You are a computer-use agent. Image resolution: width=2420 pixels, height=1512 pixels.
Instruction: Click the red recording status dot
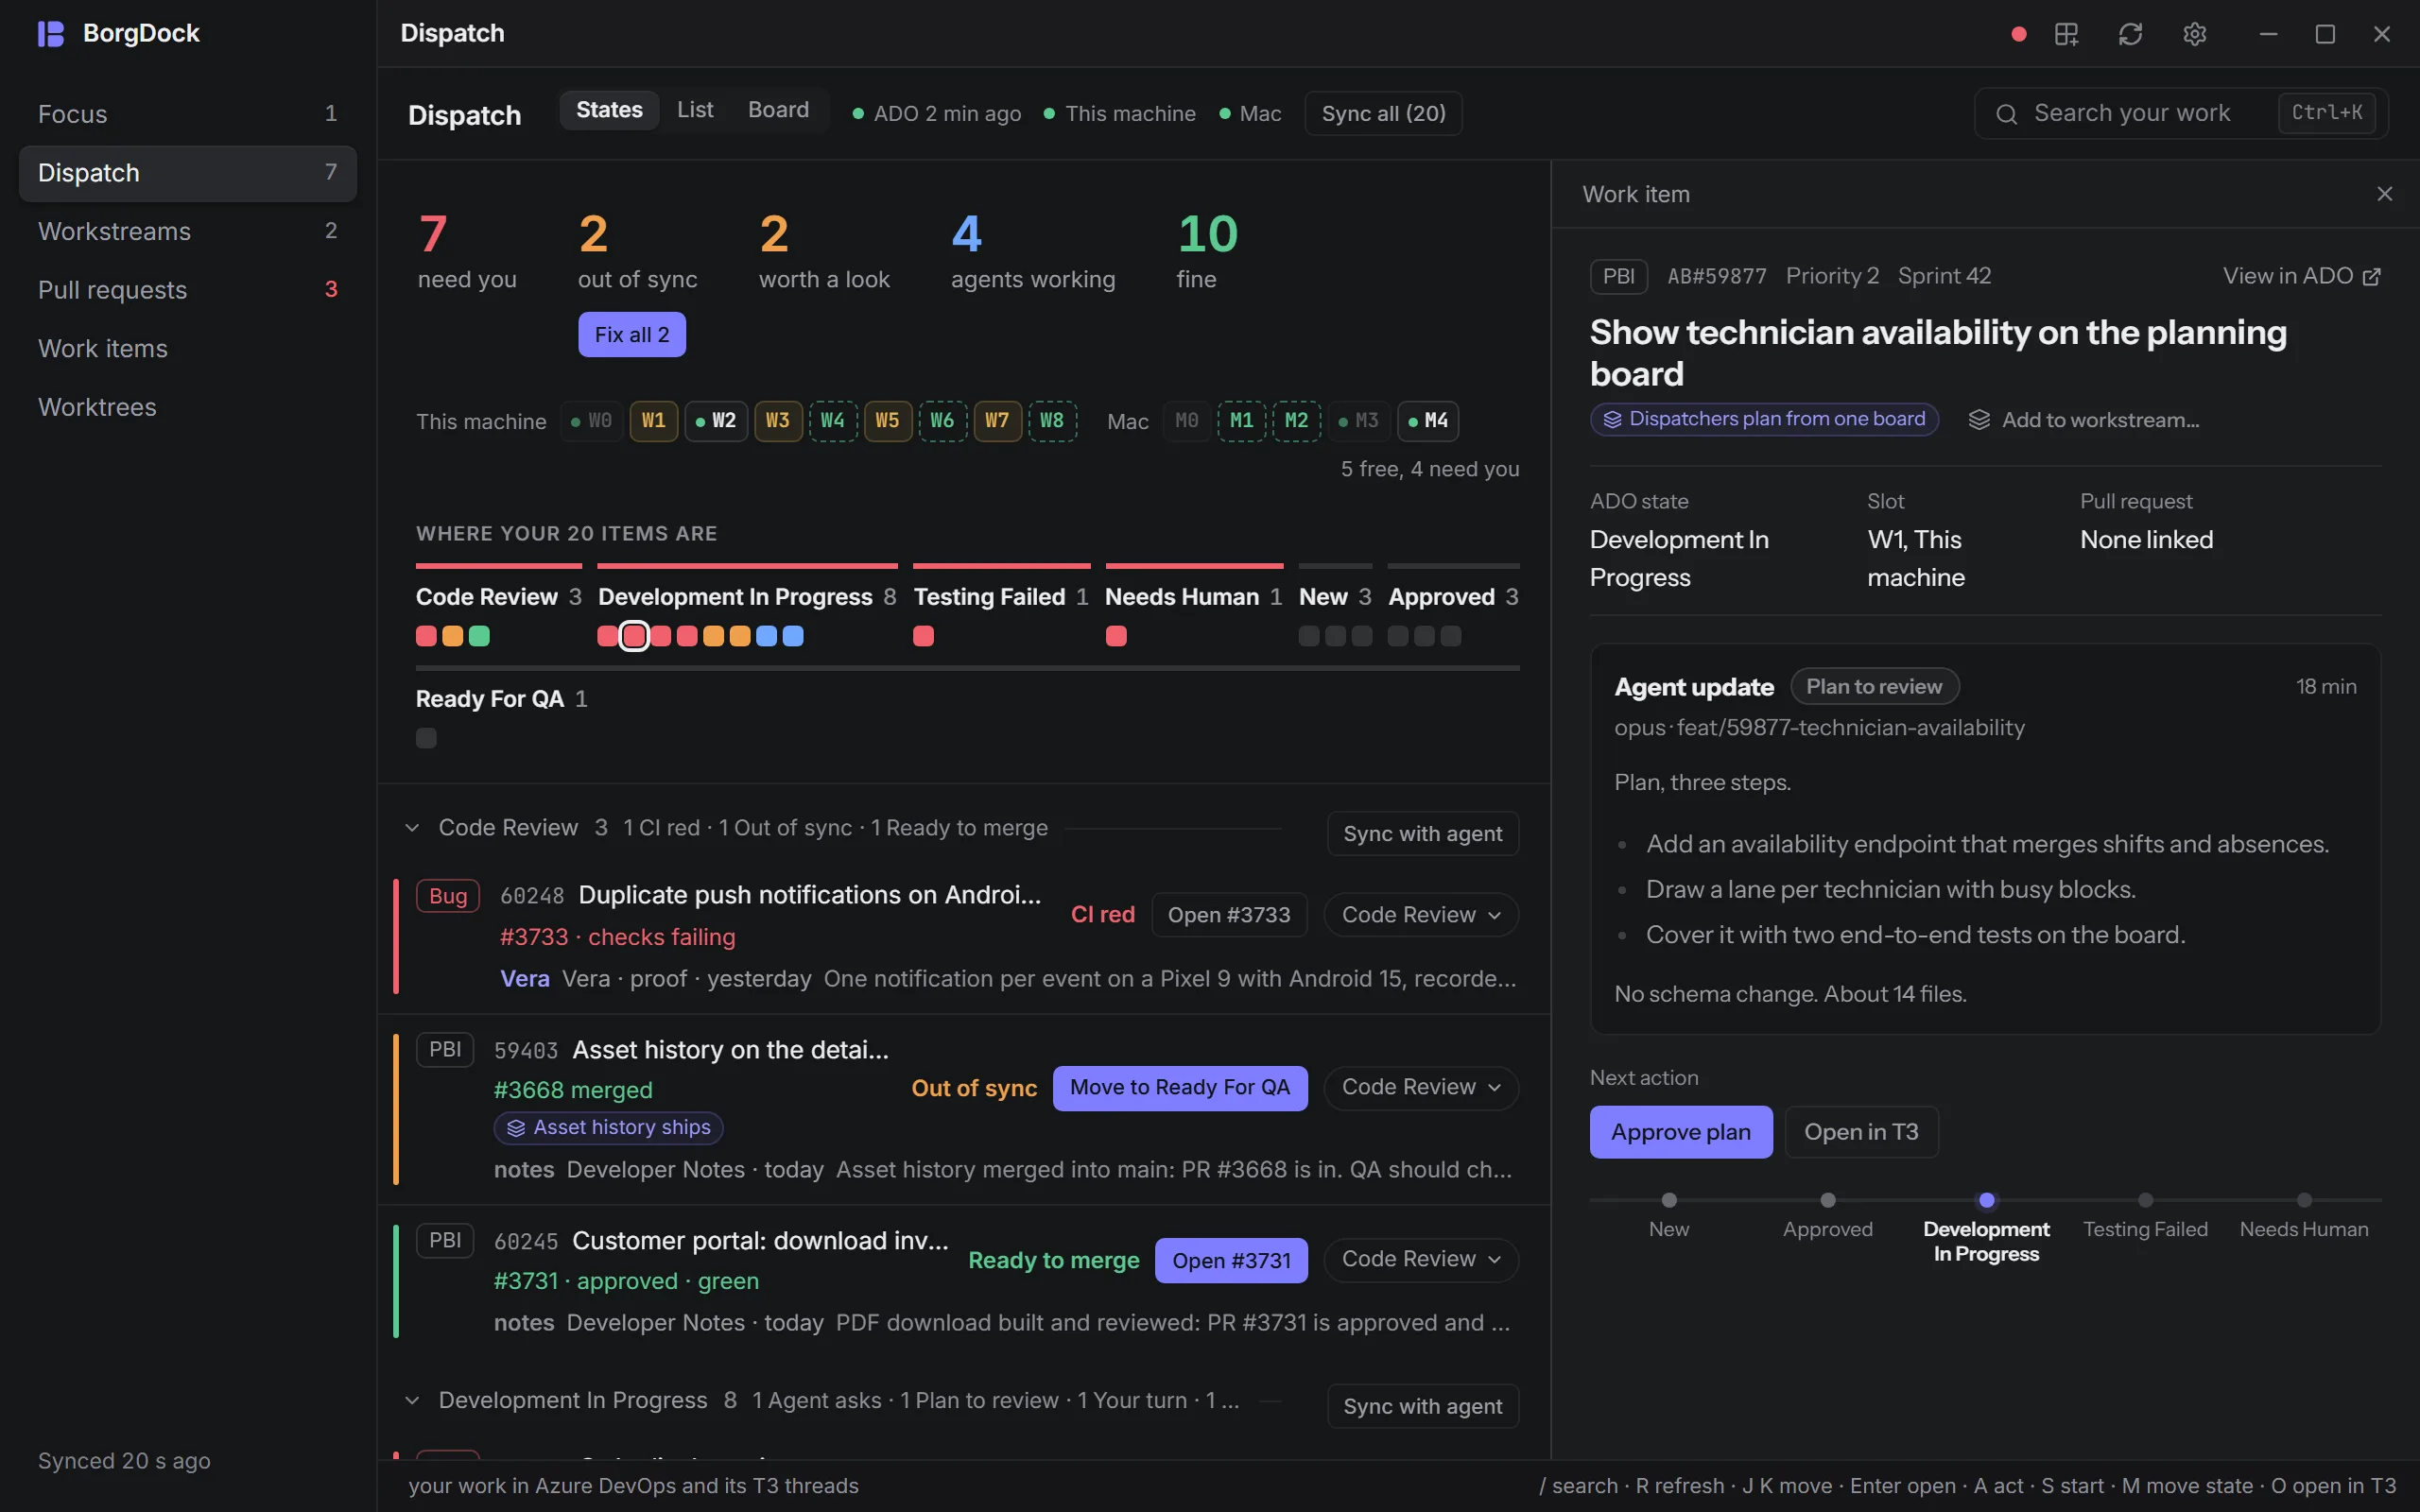coord(2018,34)
